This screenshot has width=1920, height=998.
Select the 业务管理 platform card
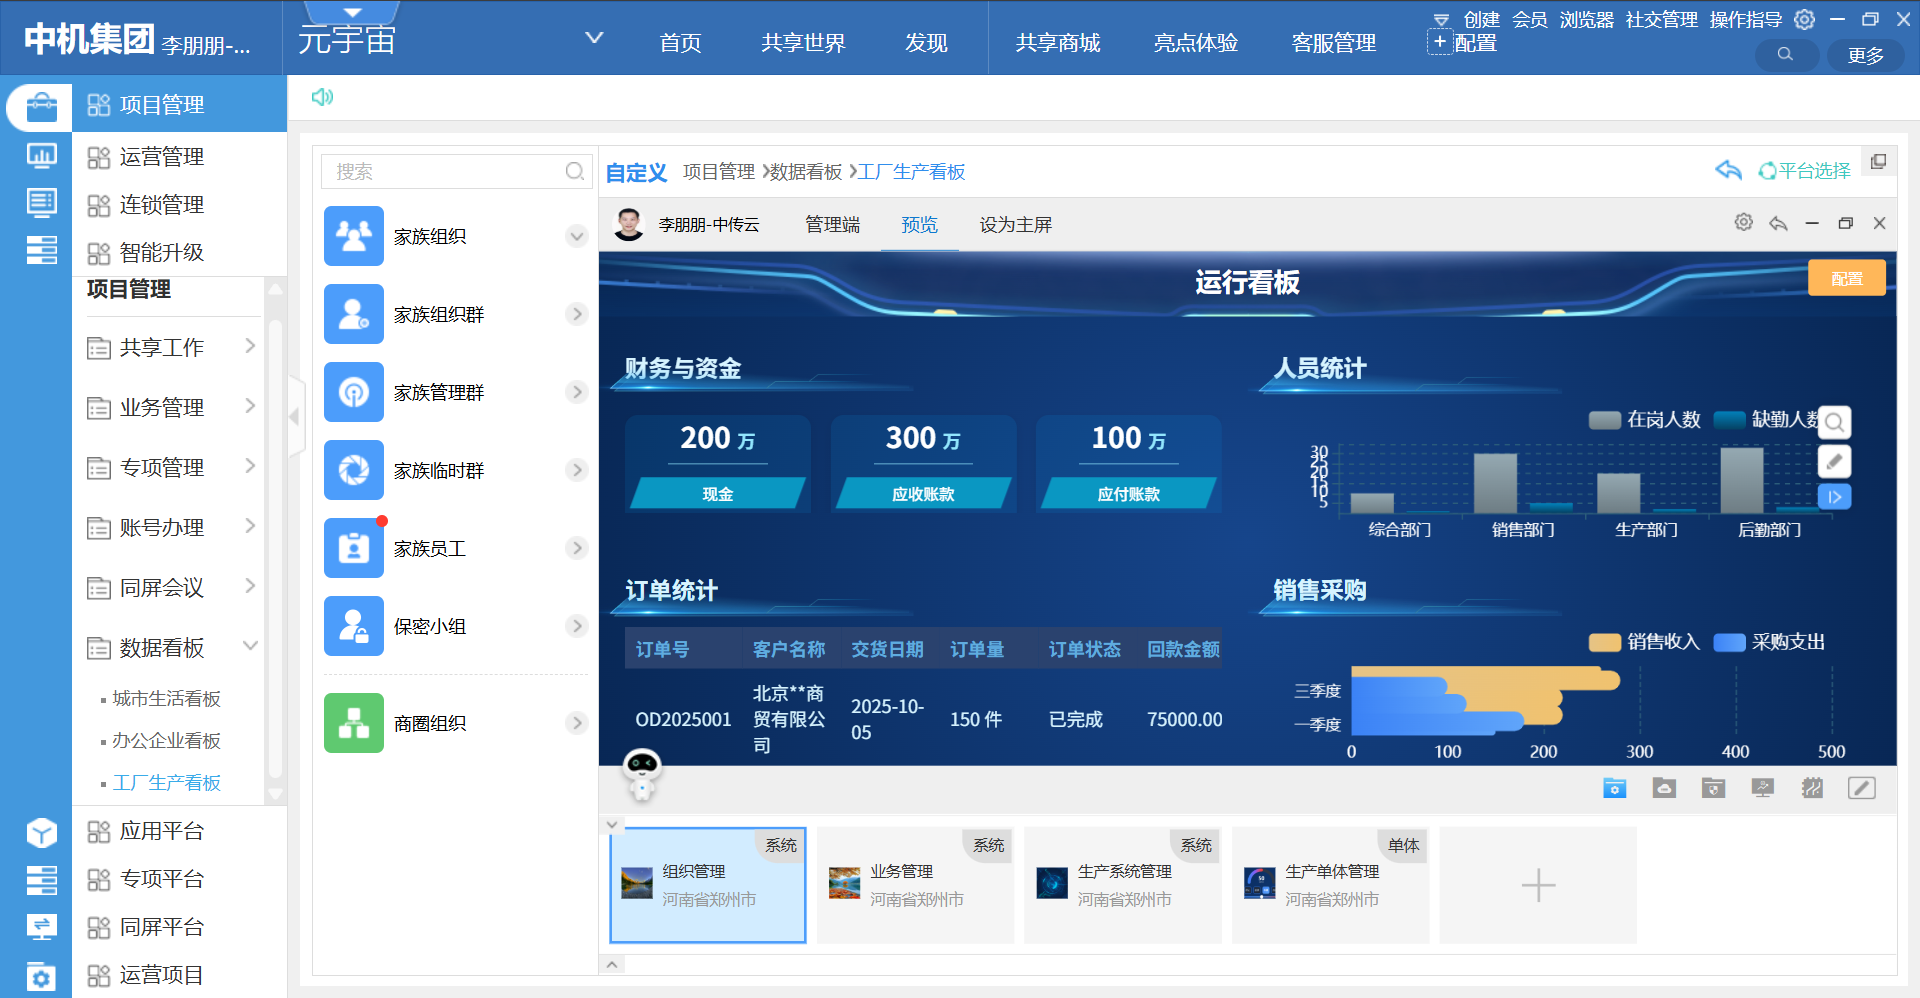point(915,885)
